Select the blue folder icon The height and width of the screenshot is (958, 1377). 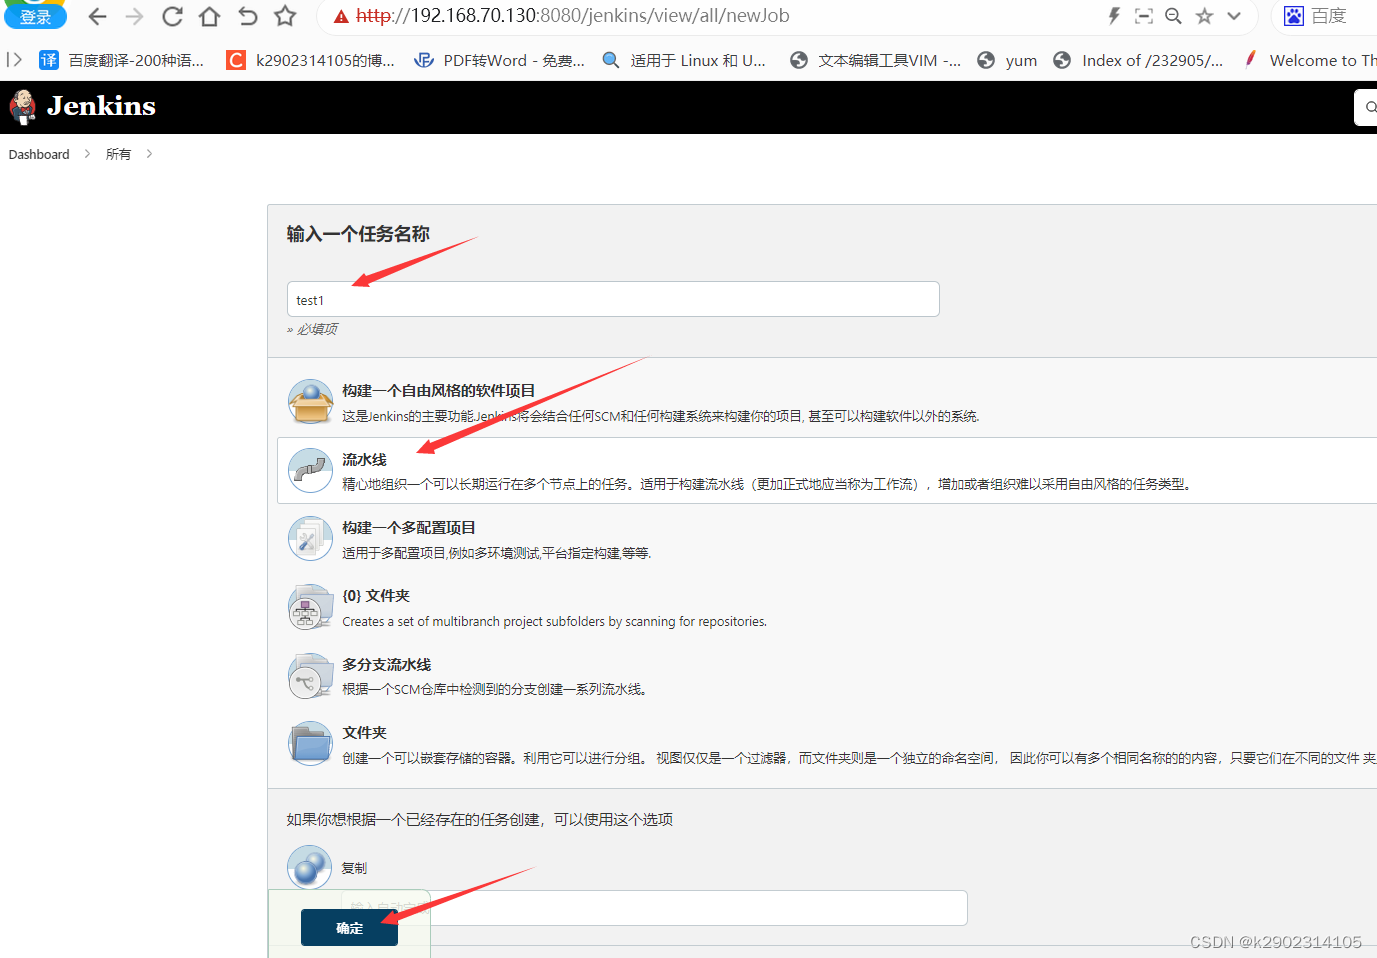[310, 744]
